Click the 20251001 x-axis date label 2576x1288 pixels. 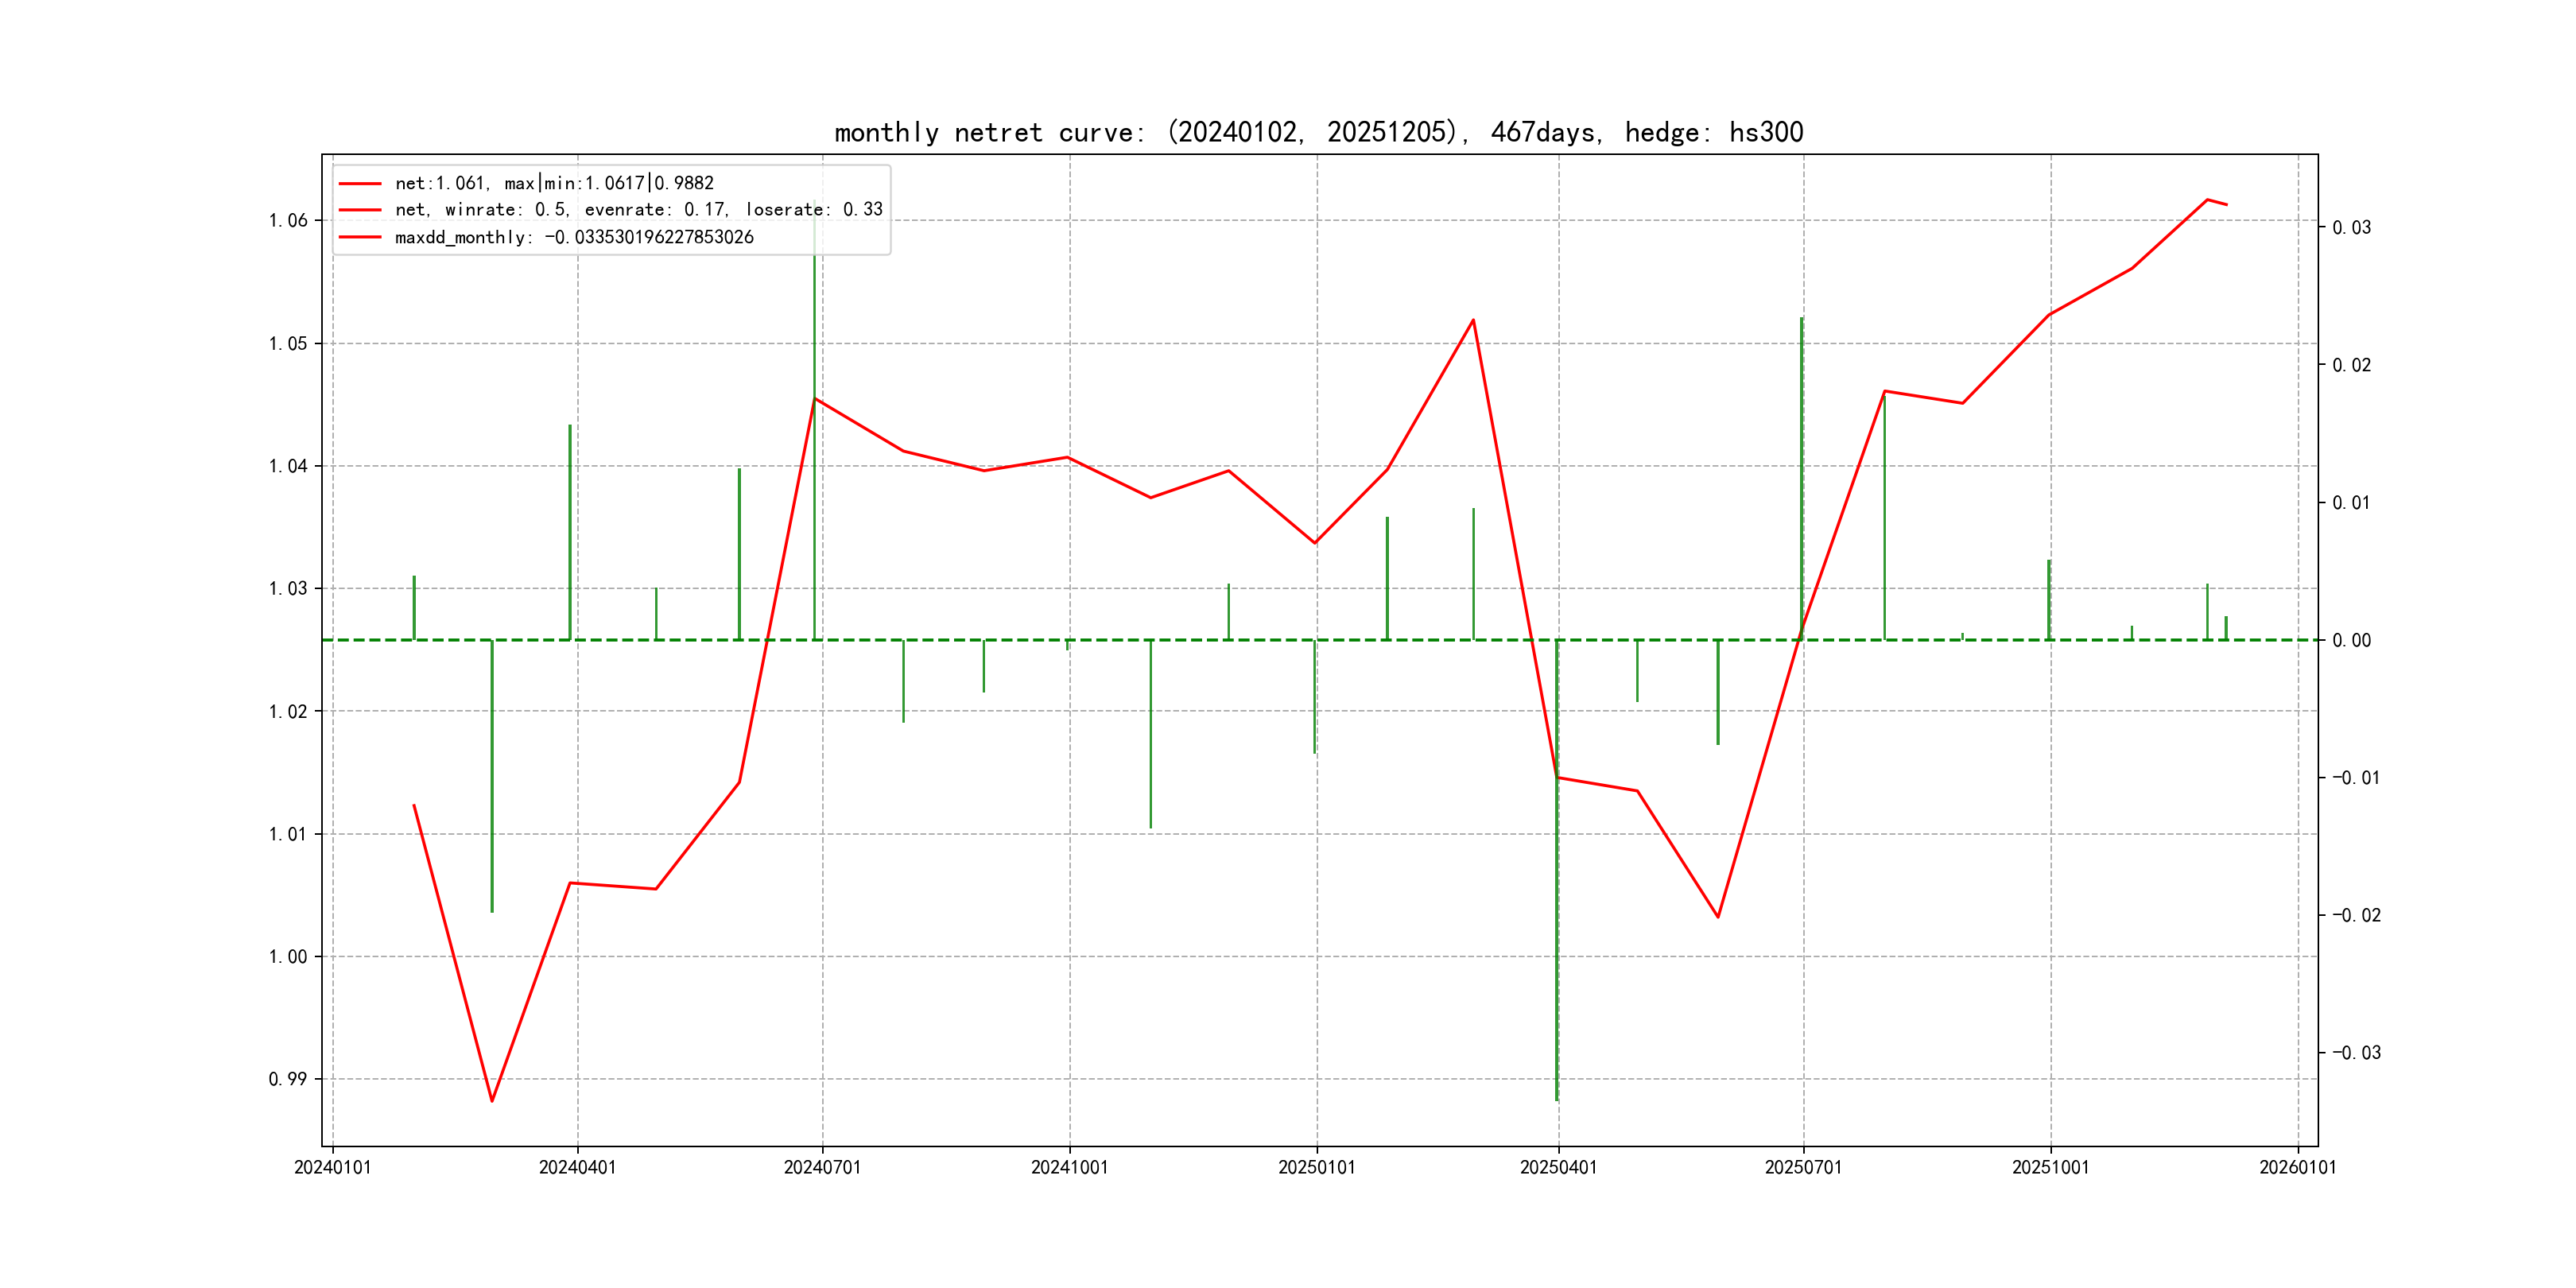[2050, 1168]
